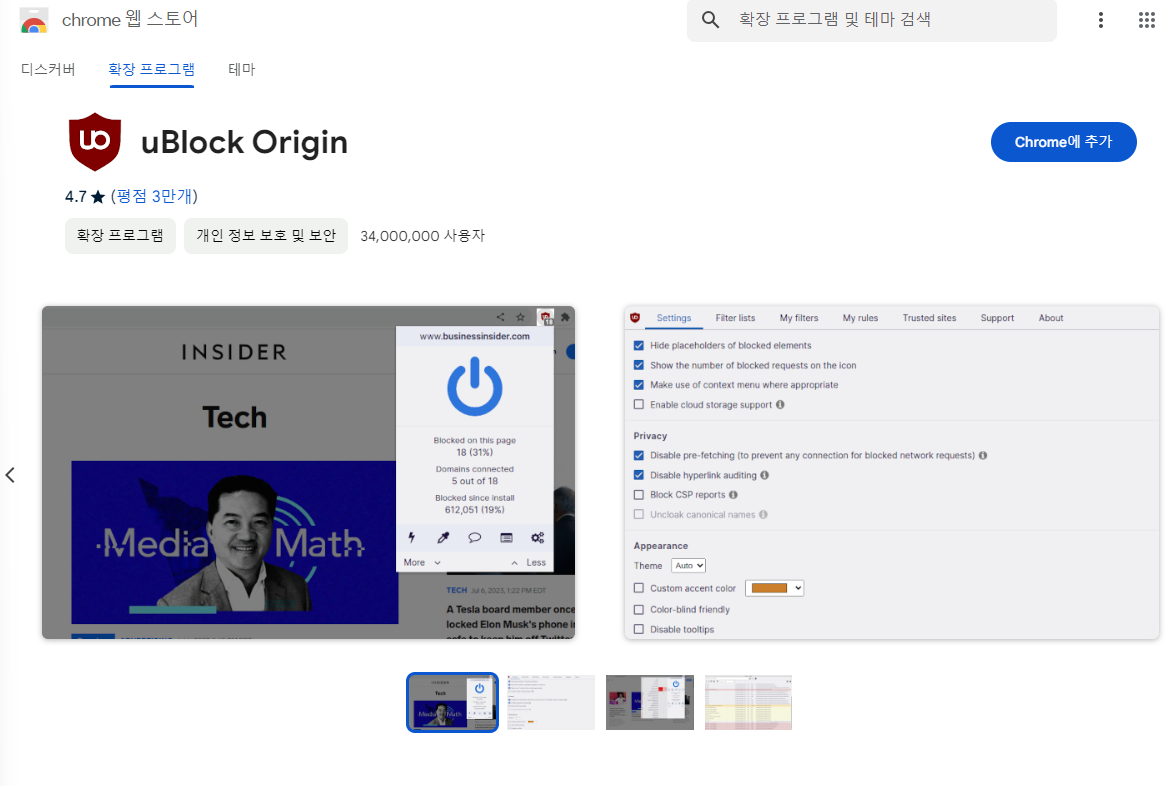Click the Chrome Web Store logo icon
The image size is (1173, 786).
point(34,20)
